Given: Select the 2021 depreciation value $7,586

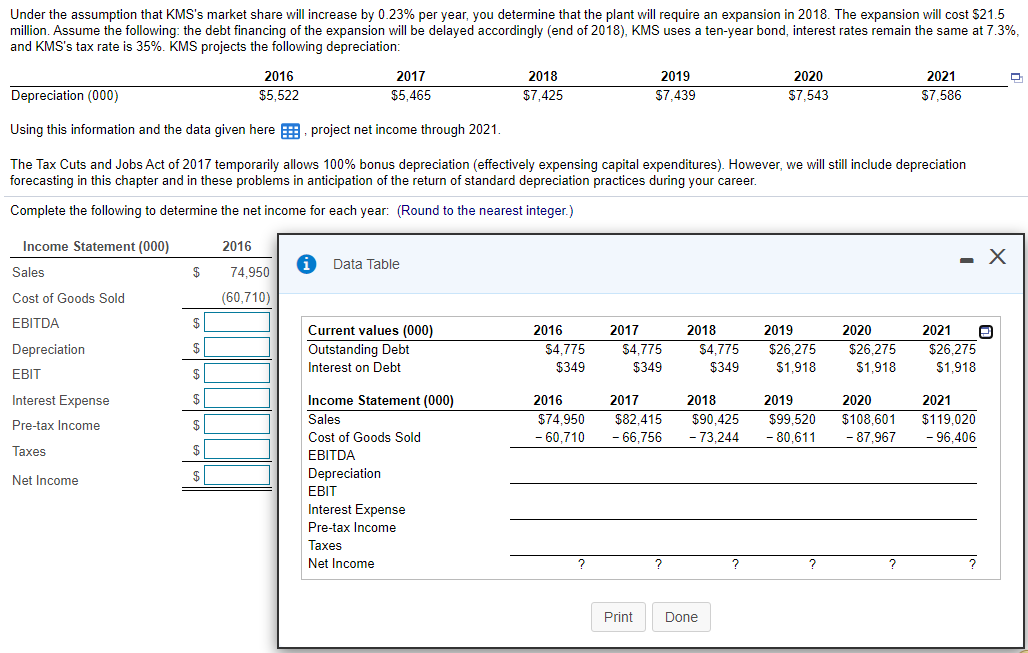Looking at the screenshot, I should (x=941, y=96).
